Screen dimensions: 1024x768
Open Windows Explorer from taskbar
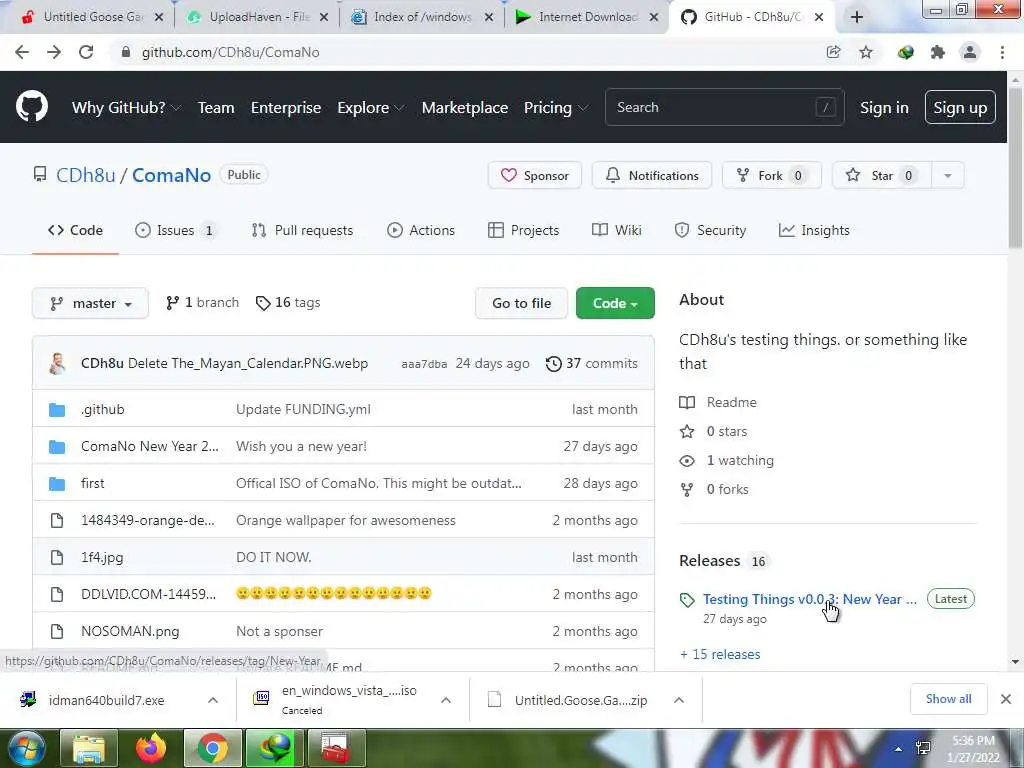click(89, 748)
